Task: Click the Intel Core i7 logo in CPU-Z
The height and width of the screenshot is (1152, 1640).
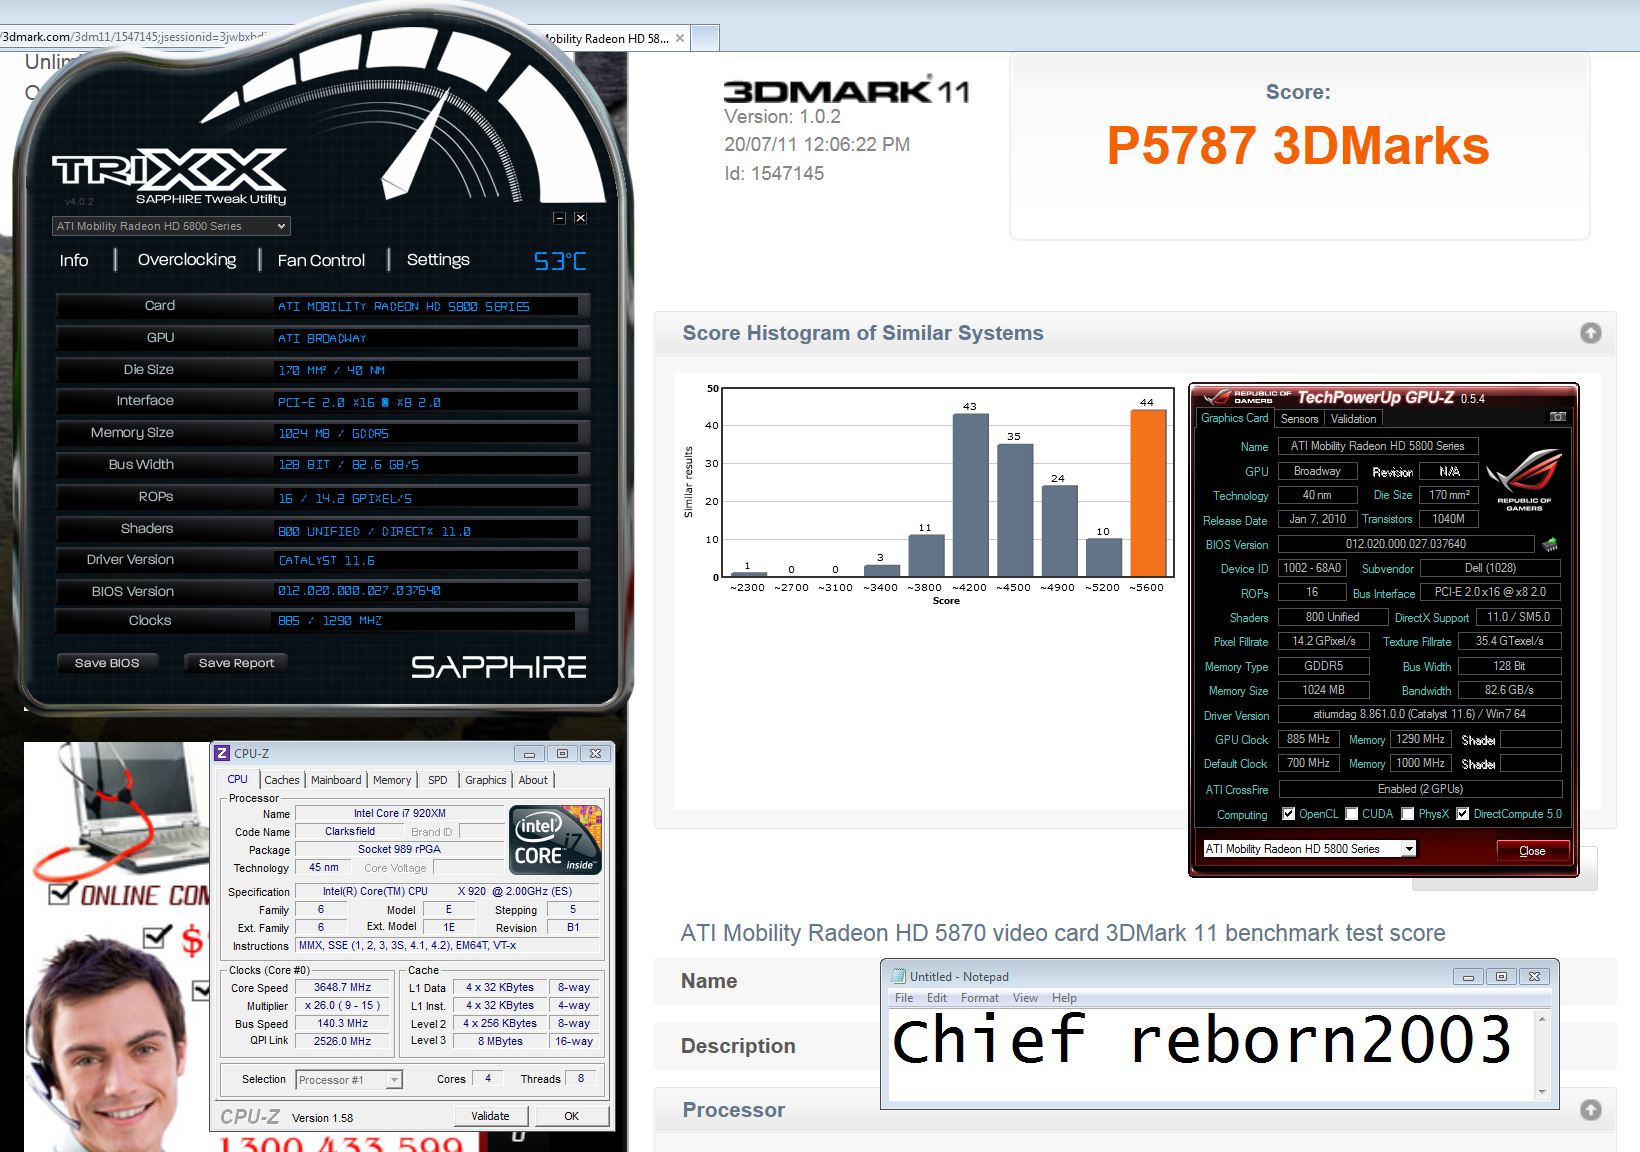Action: (x=555, y=838)
